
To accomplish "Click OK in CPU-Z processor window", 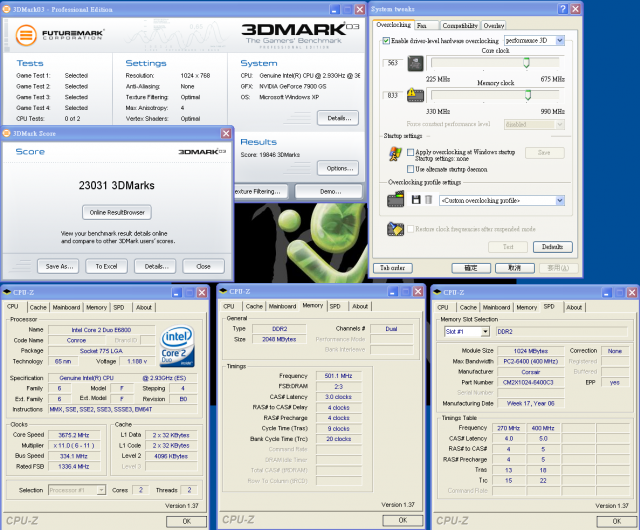I will click(x=186, y=521).
